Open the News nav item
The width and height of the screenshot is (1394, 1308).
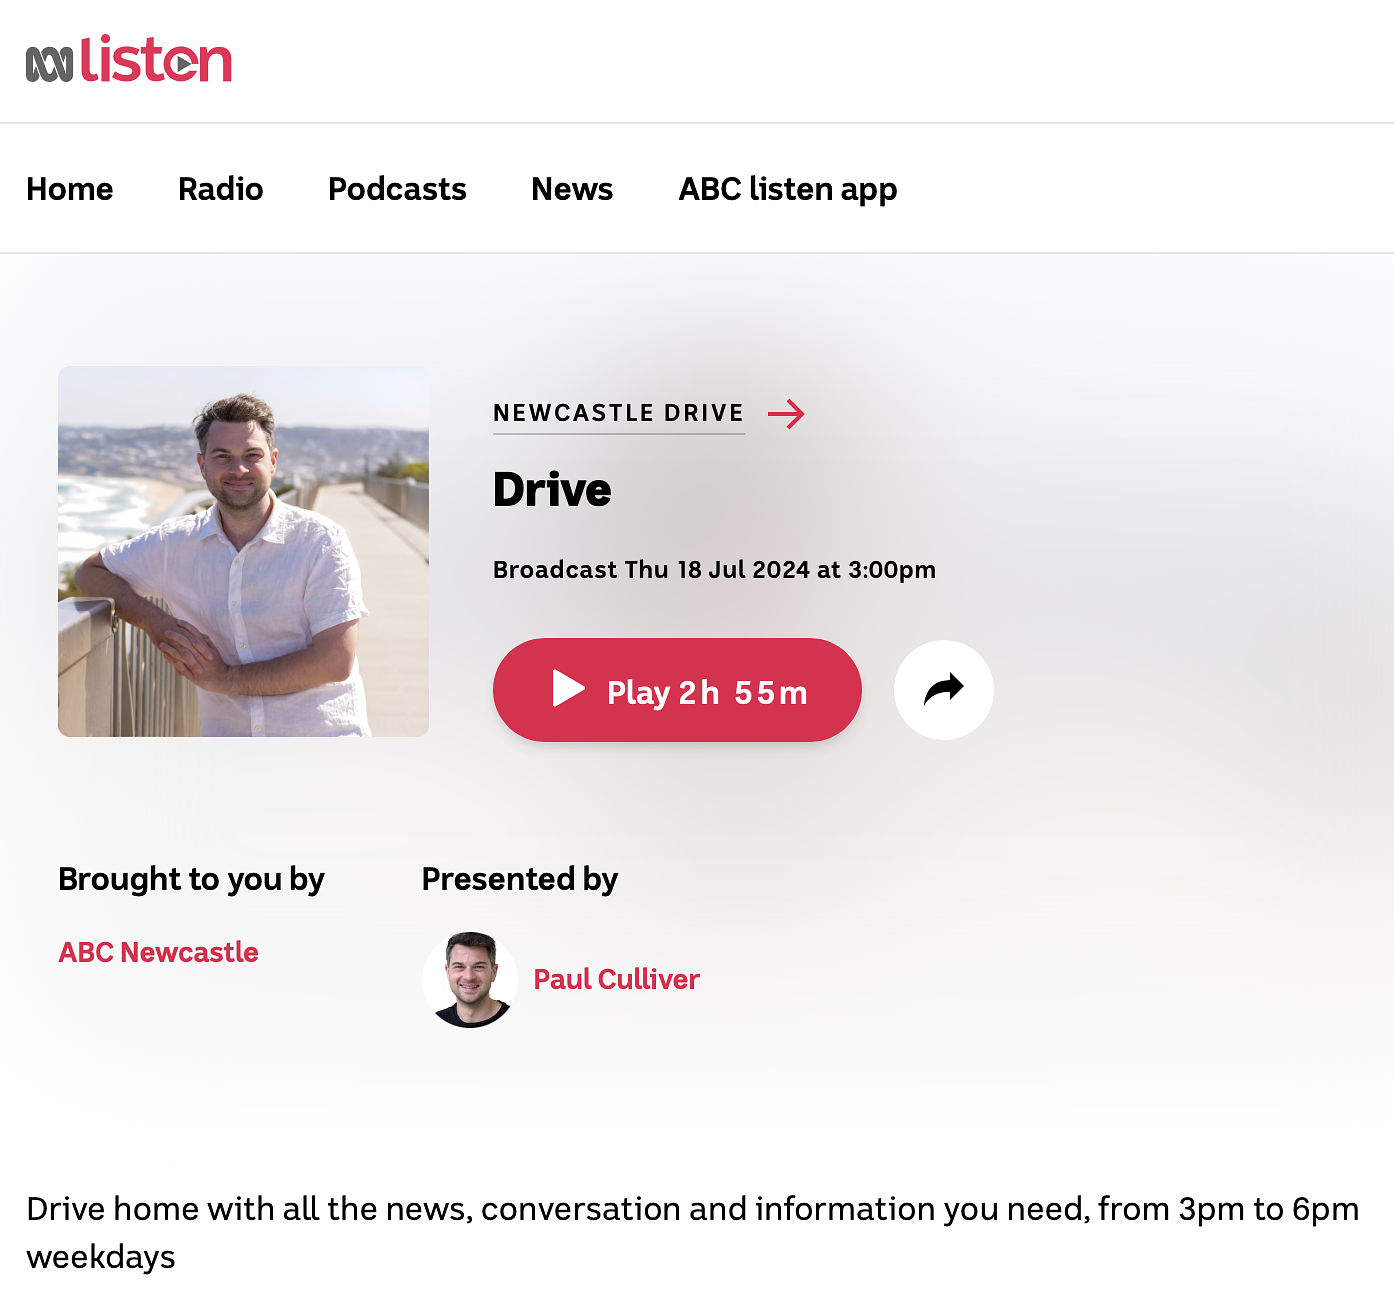[x=572, y=189]
